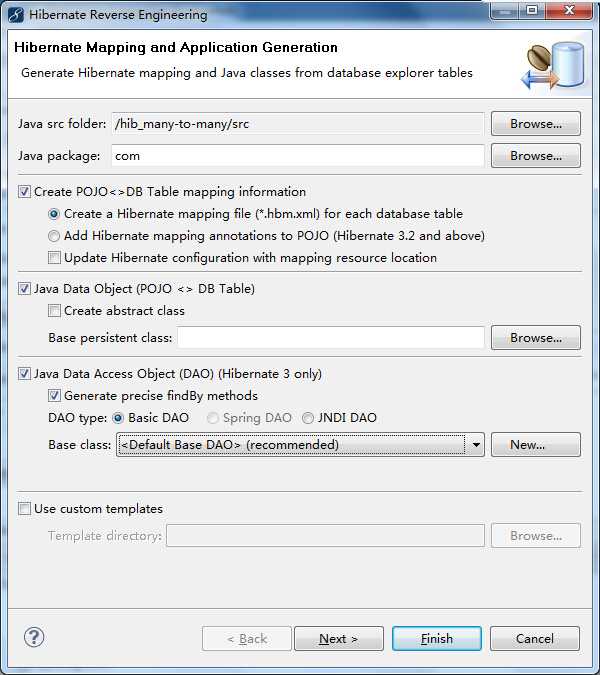
Task: Click the Hibernate wizard title bar icon
Action: tap(16, 14)
